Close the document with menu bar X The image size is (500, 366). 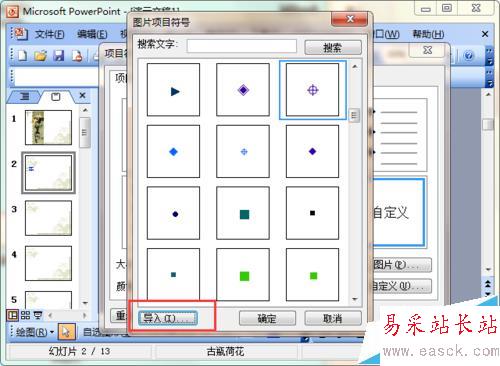[485, 34]
